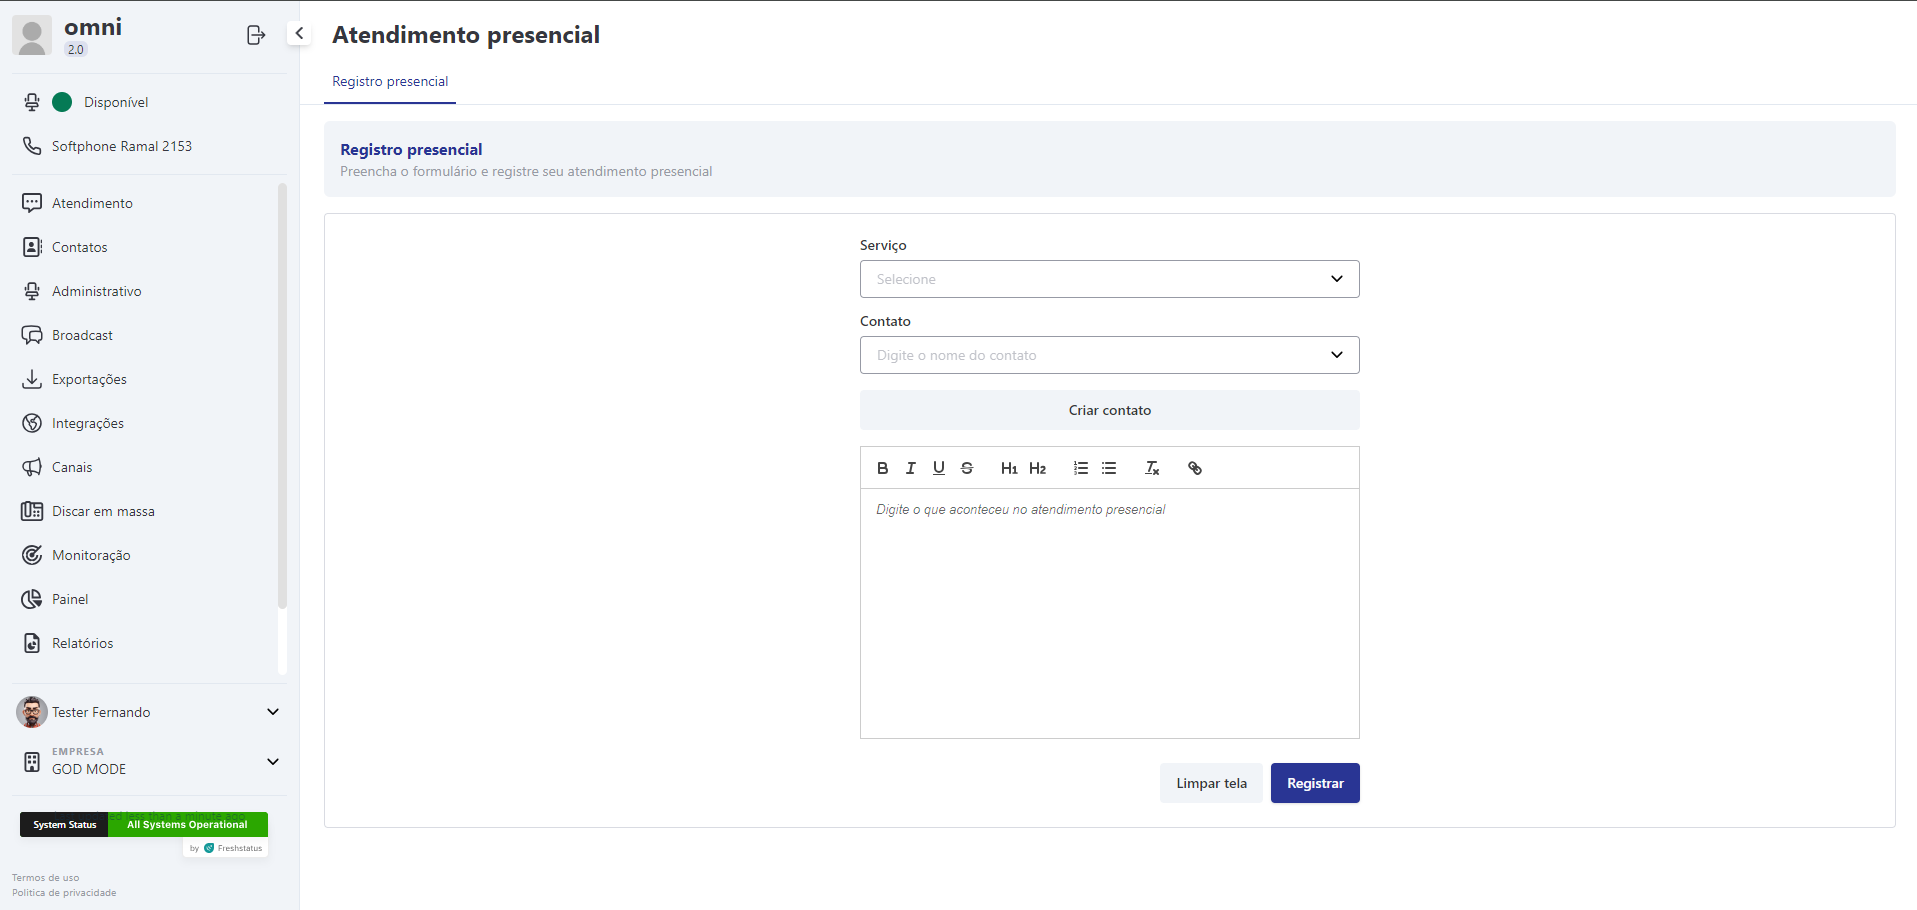This screenshot has width=1917, height=910.
Task: Click the All Systems Operational status badge
Action: pos(187,825)
